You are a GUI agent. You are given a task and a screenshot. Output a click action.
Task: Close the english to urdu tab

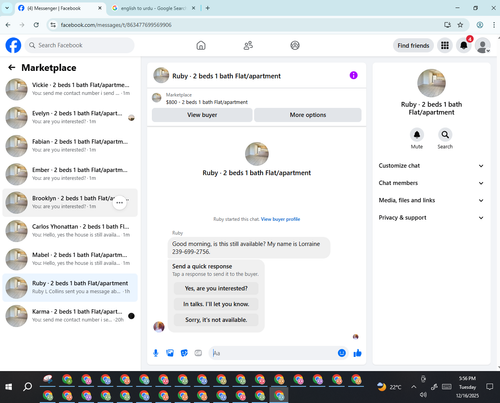pyautogui.click(x=193, y=8)
